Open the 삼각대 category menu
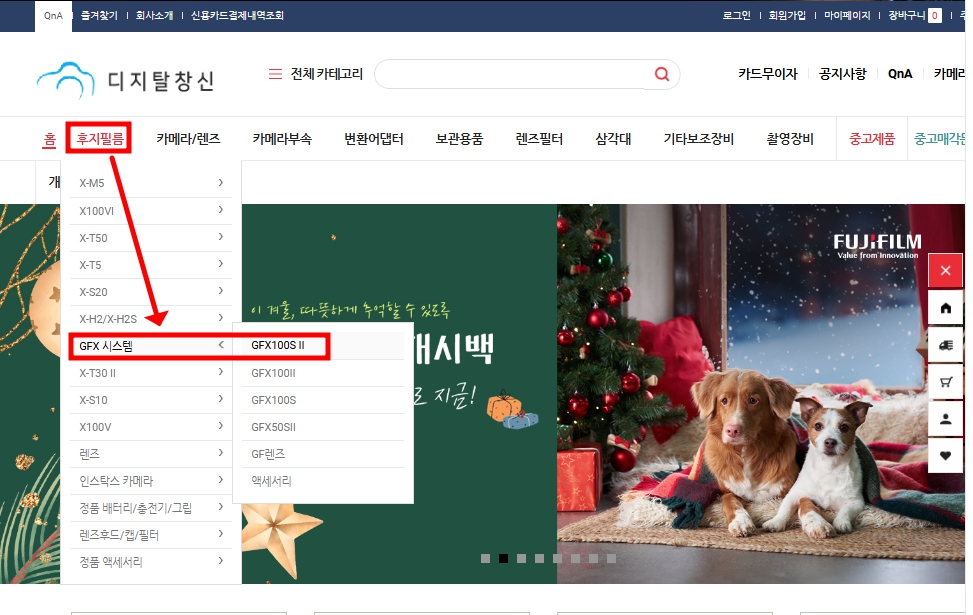 tap(613, 139)
